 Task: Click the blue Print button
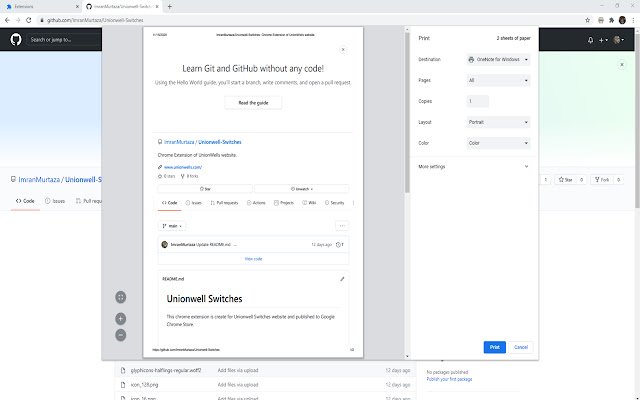494,347
